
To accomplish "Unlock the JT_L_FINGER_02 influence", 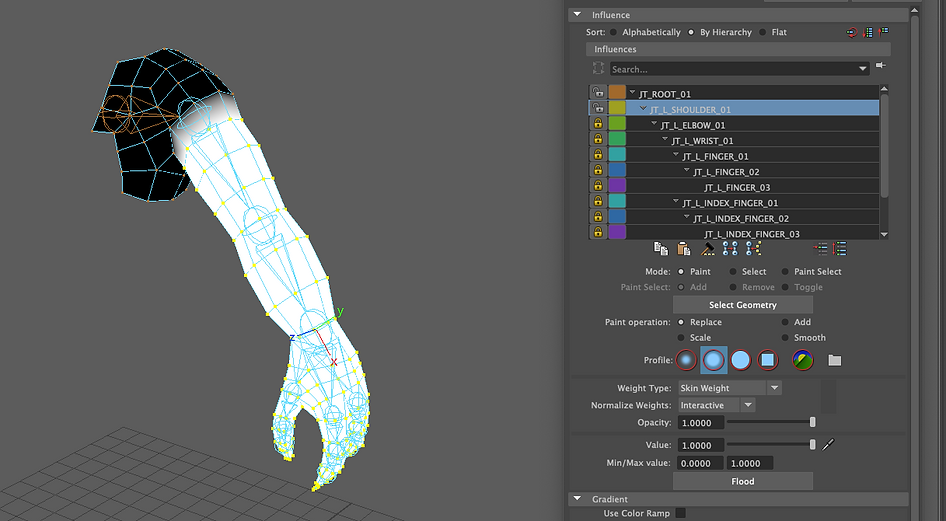I will click(x=598, y=170).
